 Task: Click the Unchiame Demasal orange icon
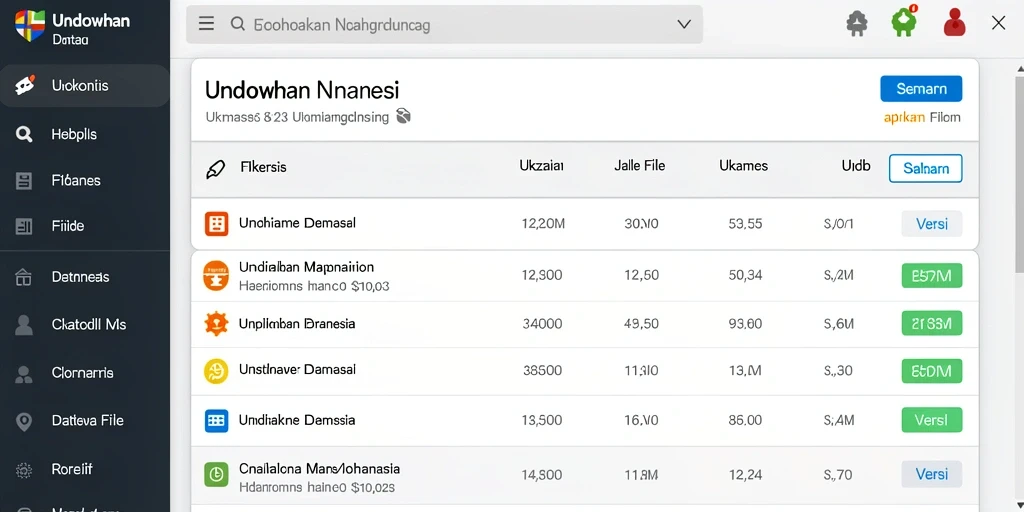pos(216,223)
